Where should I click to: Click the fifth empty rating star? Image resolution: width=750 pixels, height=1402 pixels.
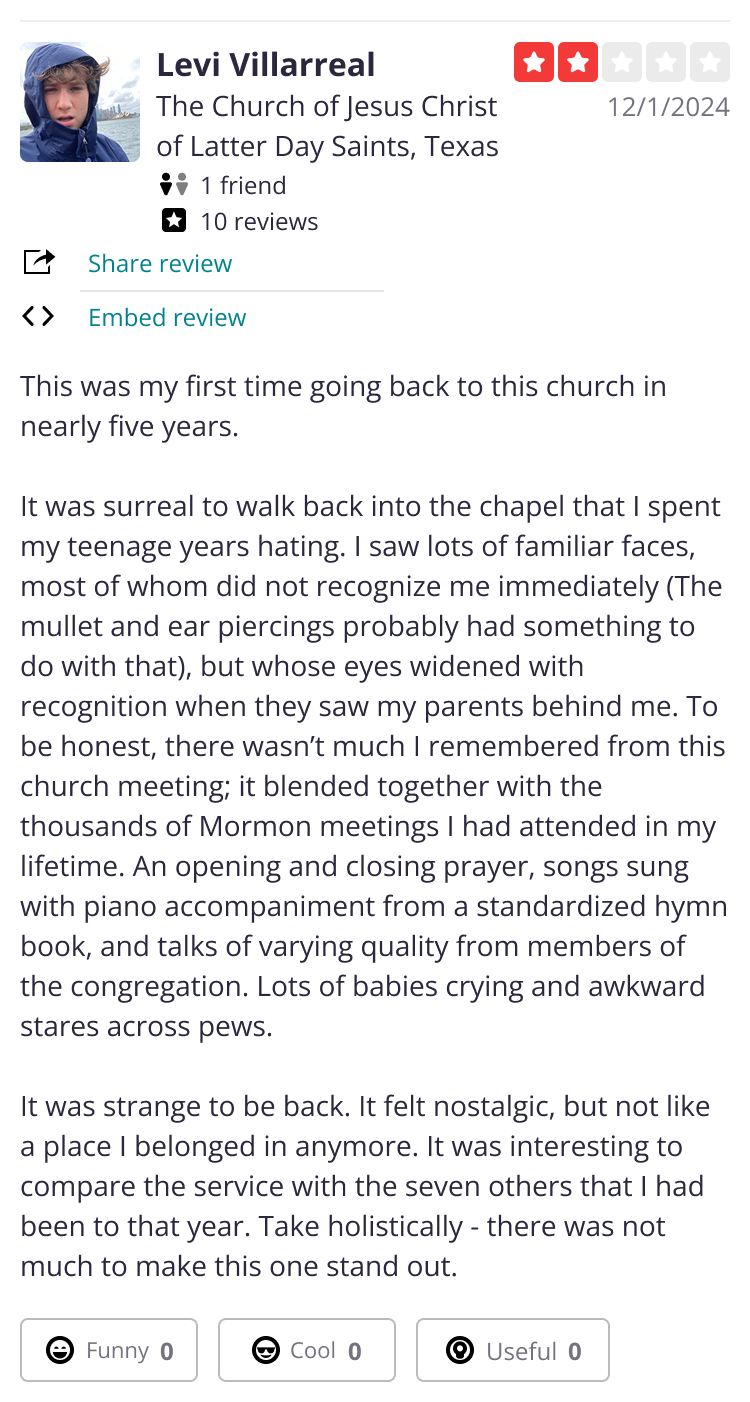[x=710, y=62]
